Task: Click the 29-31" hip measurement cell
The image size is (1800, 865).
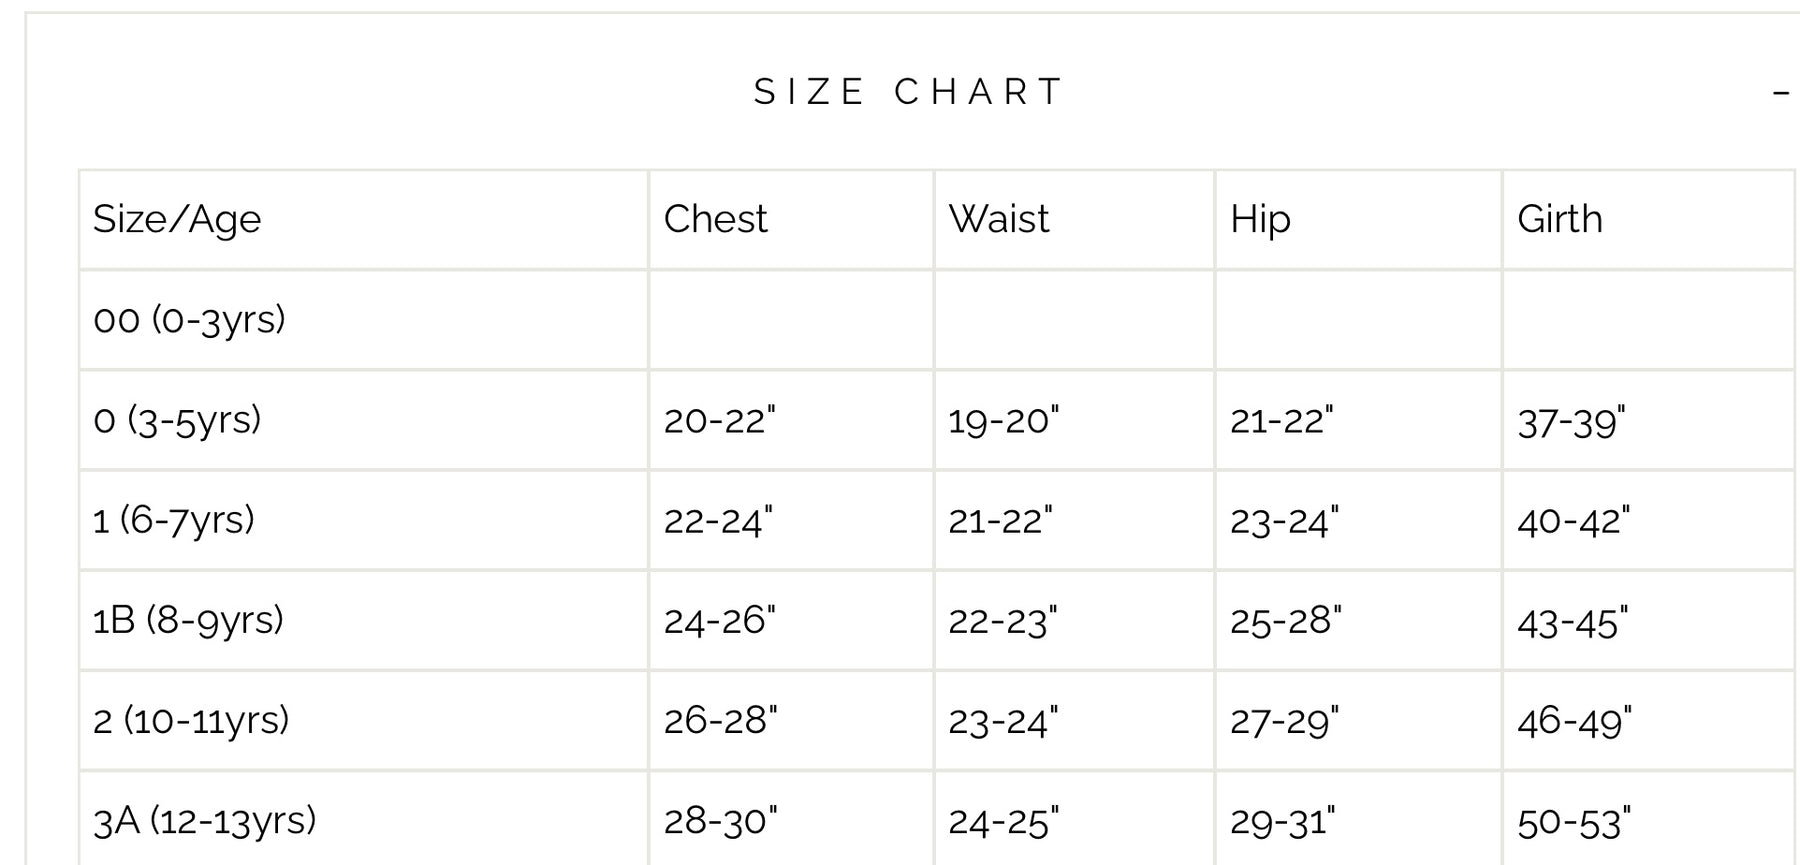Action: coord(1283,821)
